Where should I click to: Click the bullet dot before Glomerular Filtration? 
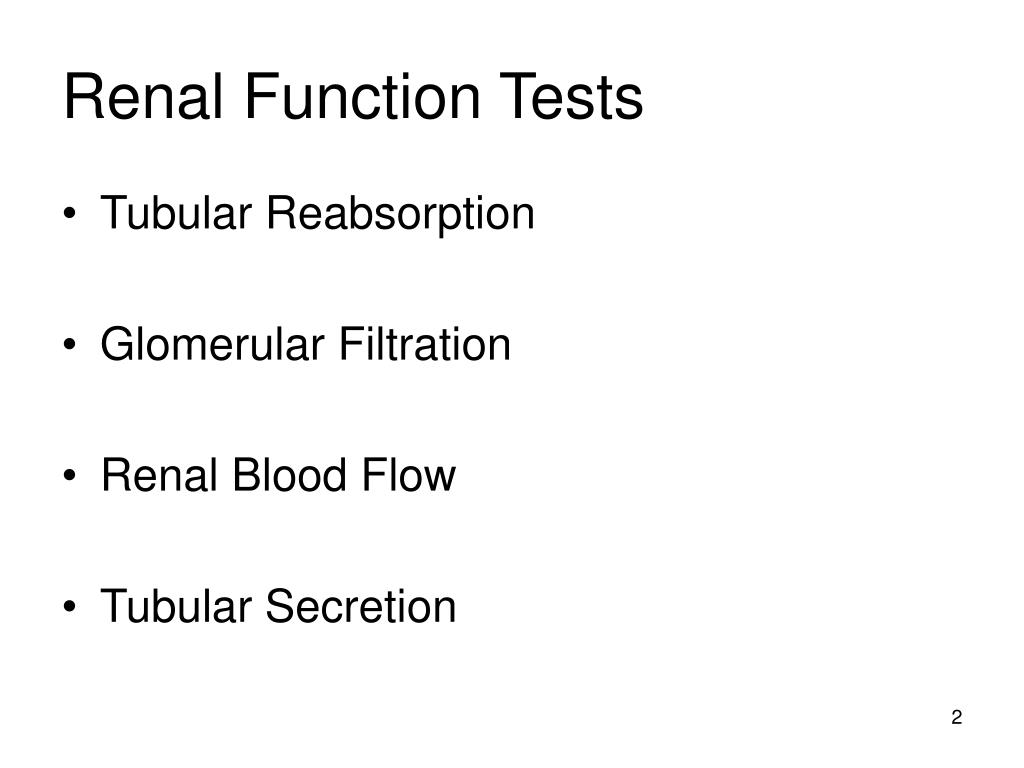click(70, 345)
